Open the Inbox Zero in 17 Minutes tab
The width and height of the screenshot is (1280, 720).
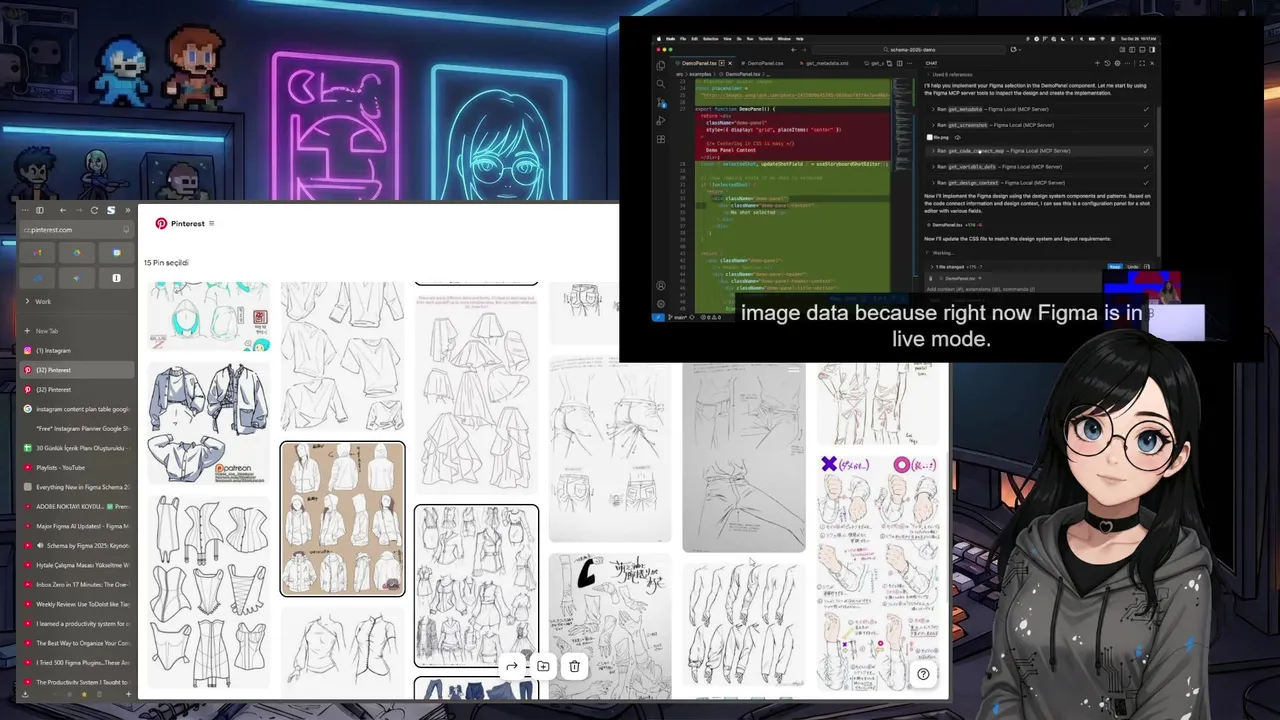pos(76,584)
